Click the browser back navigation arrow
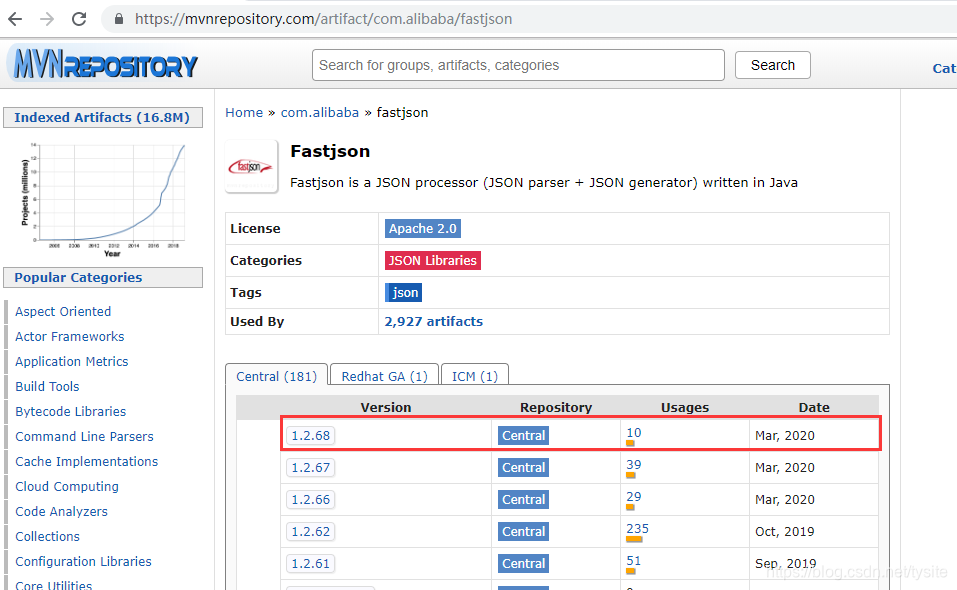 (x=15, y=18)
